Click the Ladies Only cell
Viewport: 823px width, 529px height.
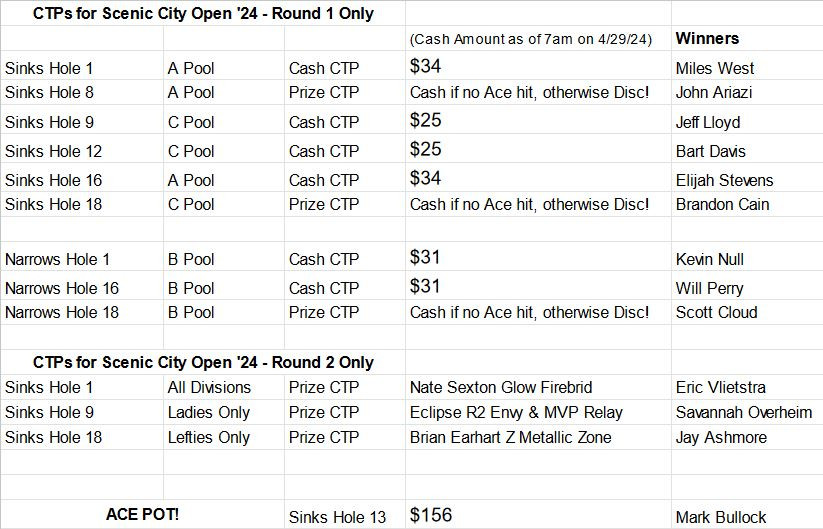[x=209, y=412]
